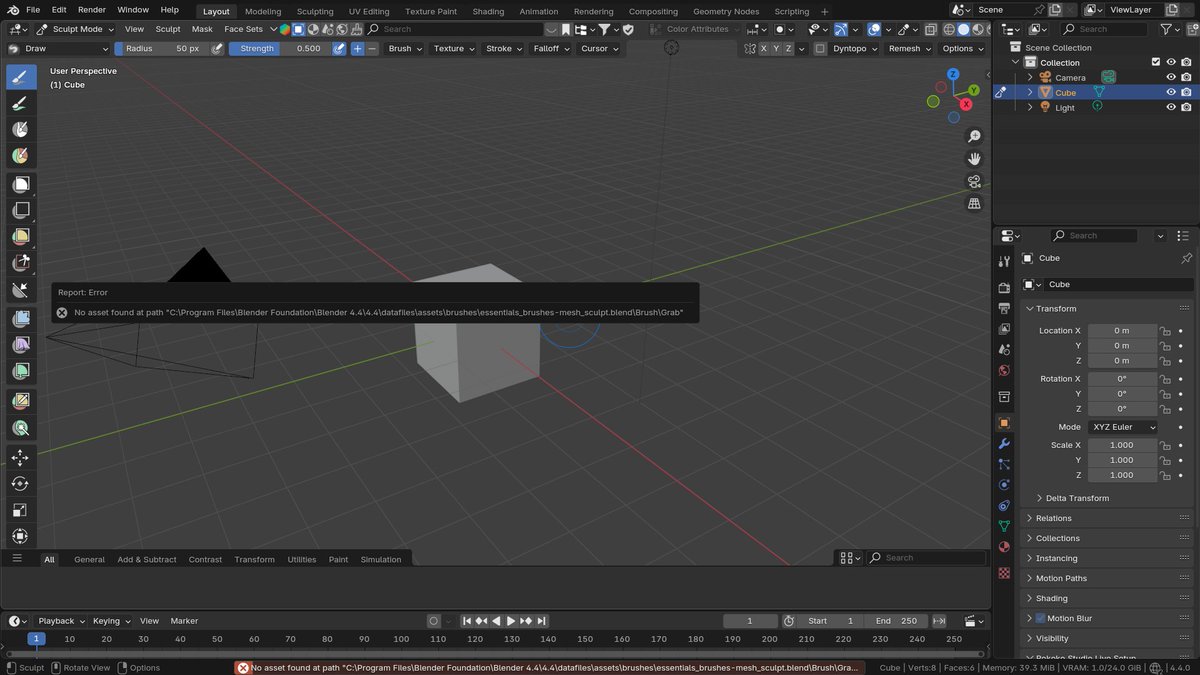Switch to the Sculpting workspace tab

tap(315, 11)
